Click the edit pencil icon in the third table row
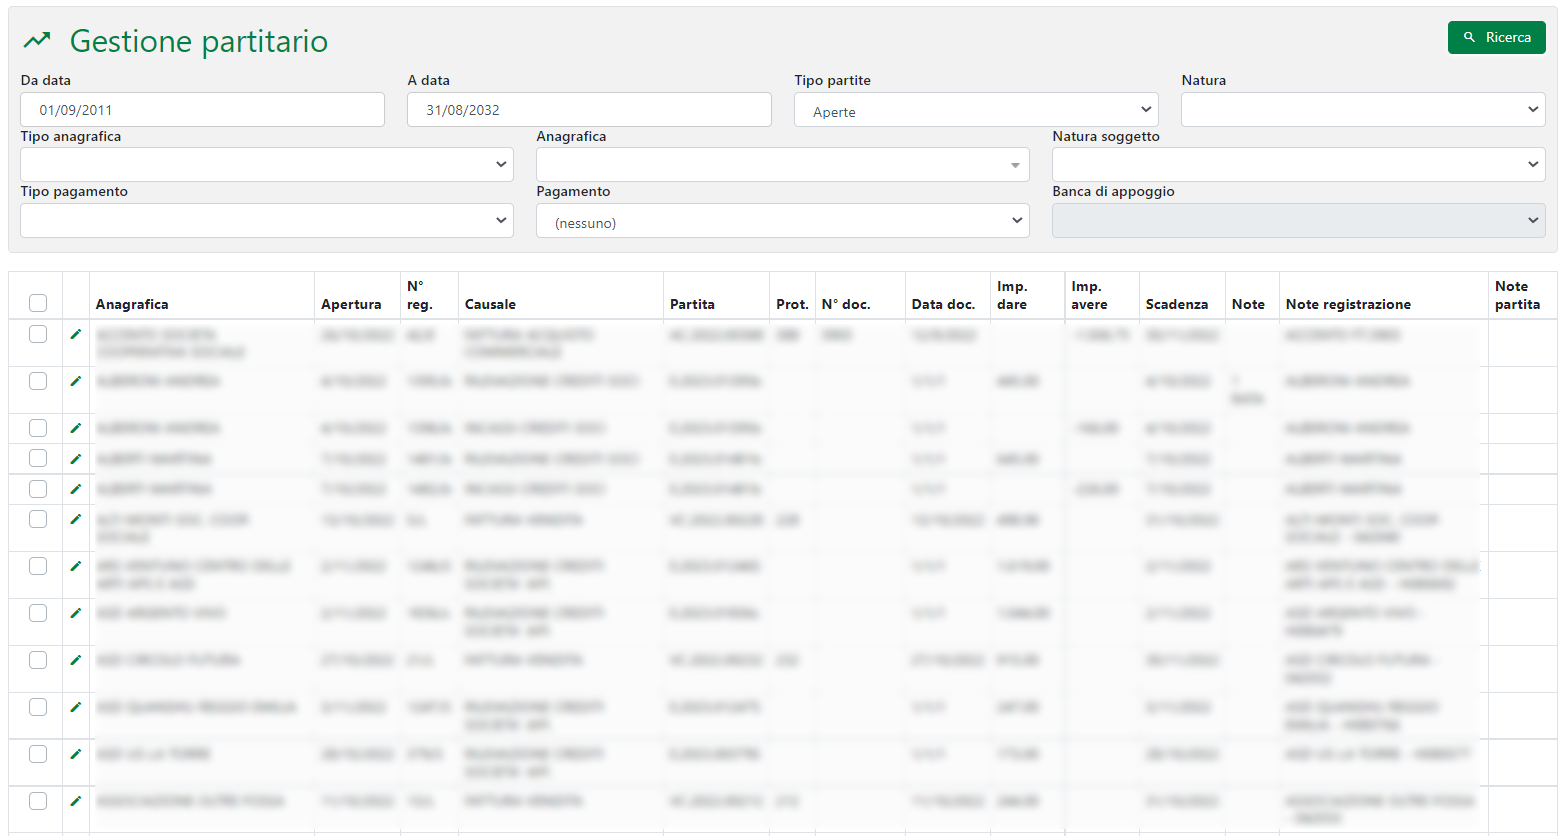 point(76,428)
